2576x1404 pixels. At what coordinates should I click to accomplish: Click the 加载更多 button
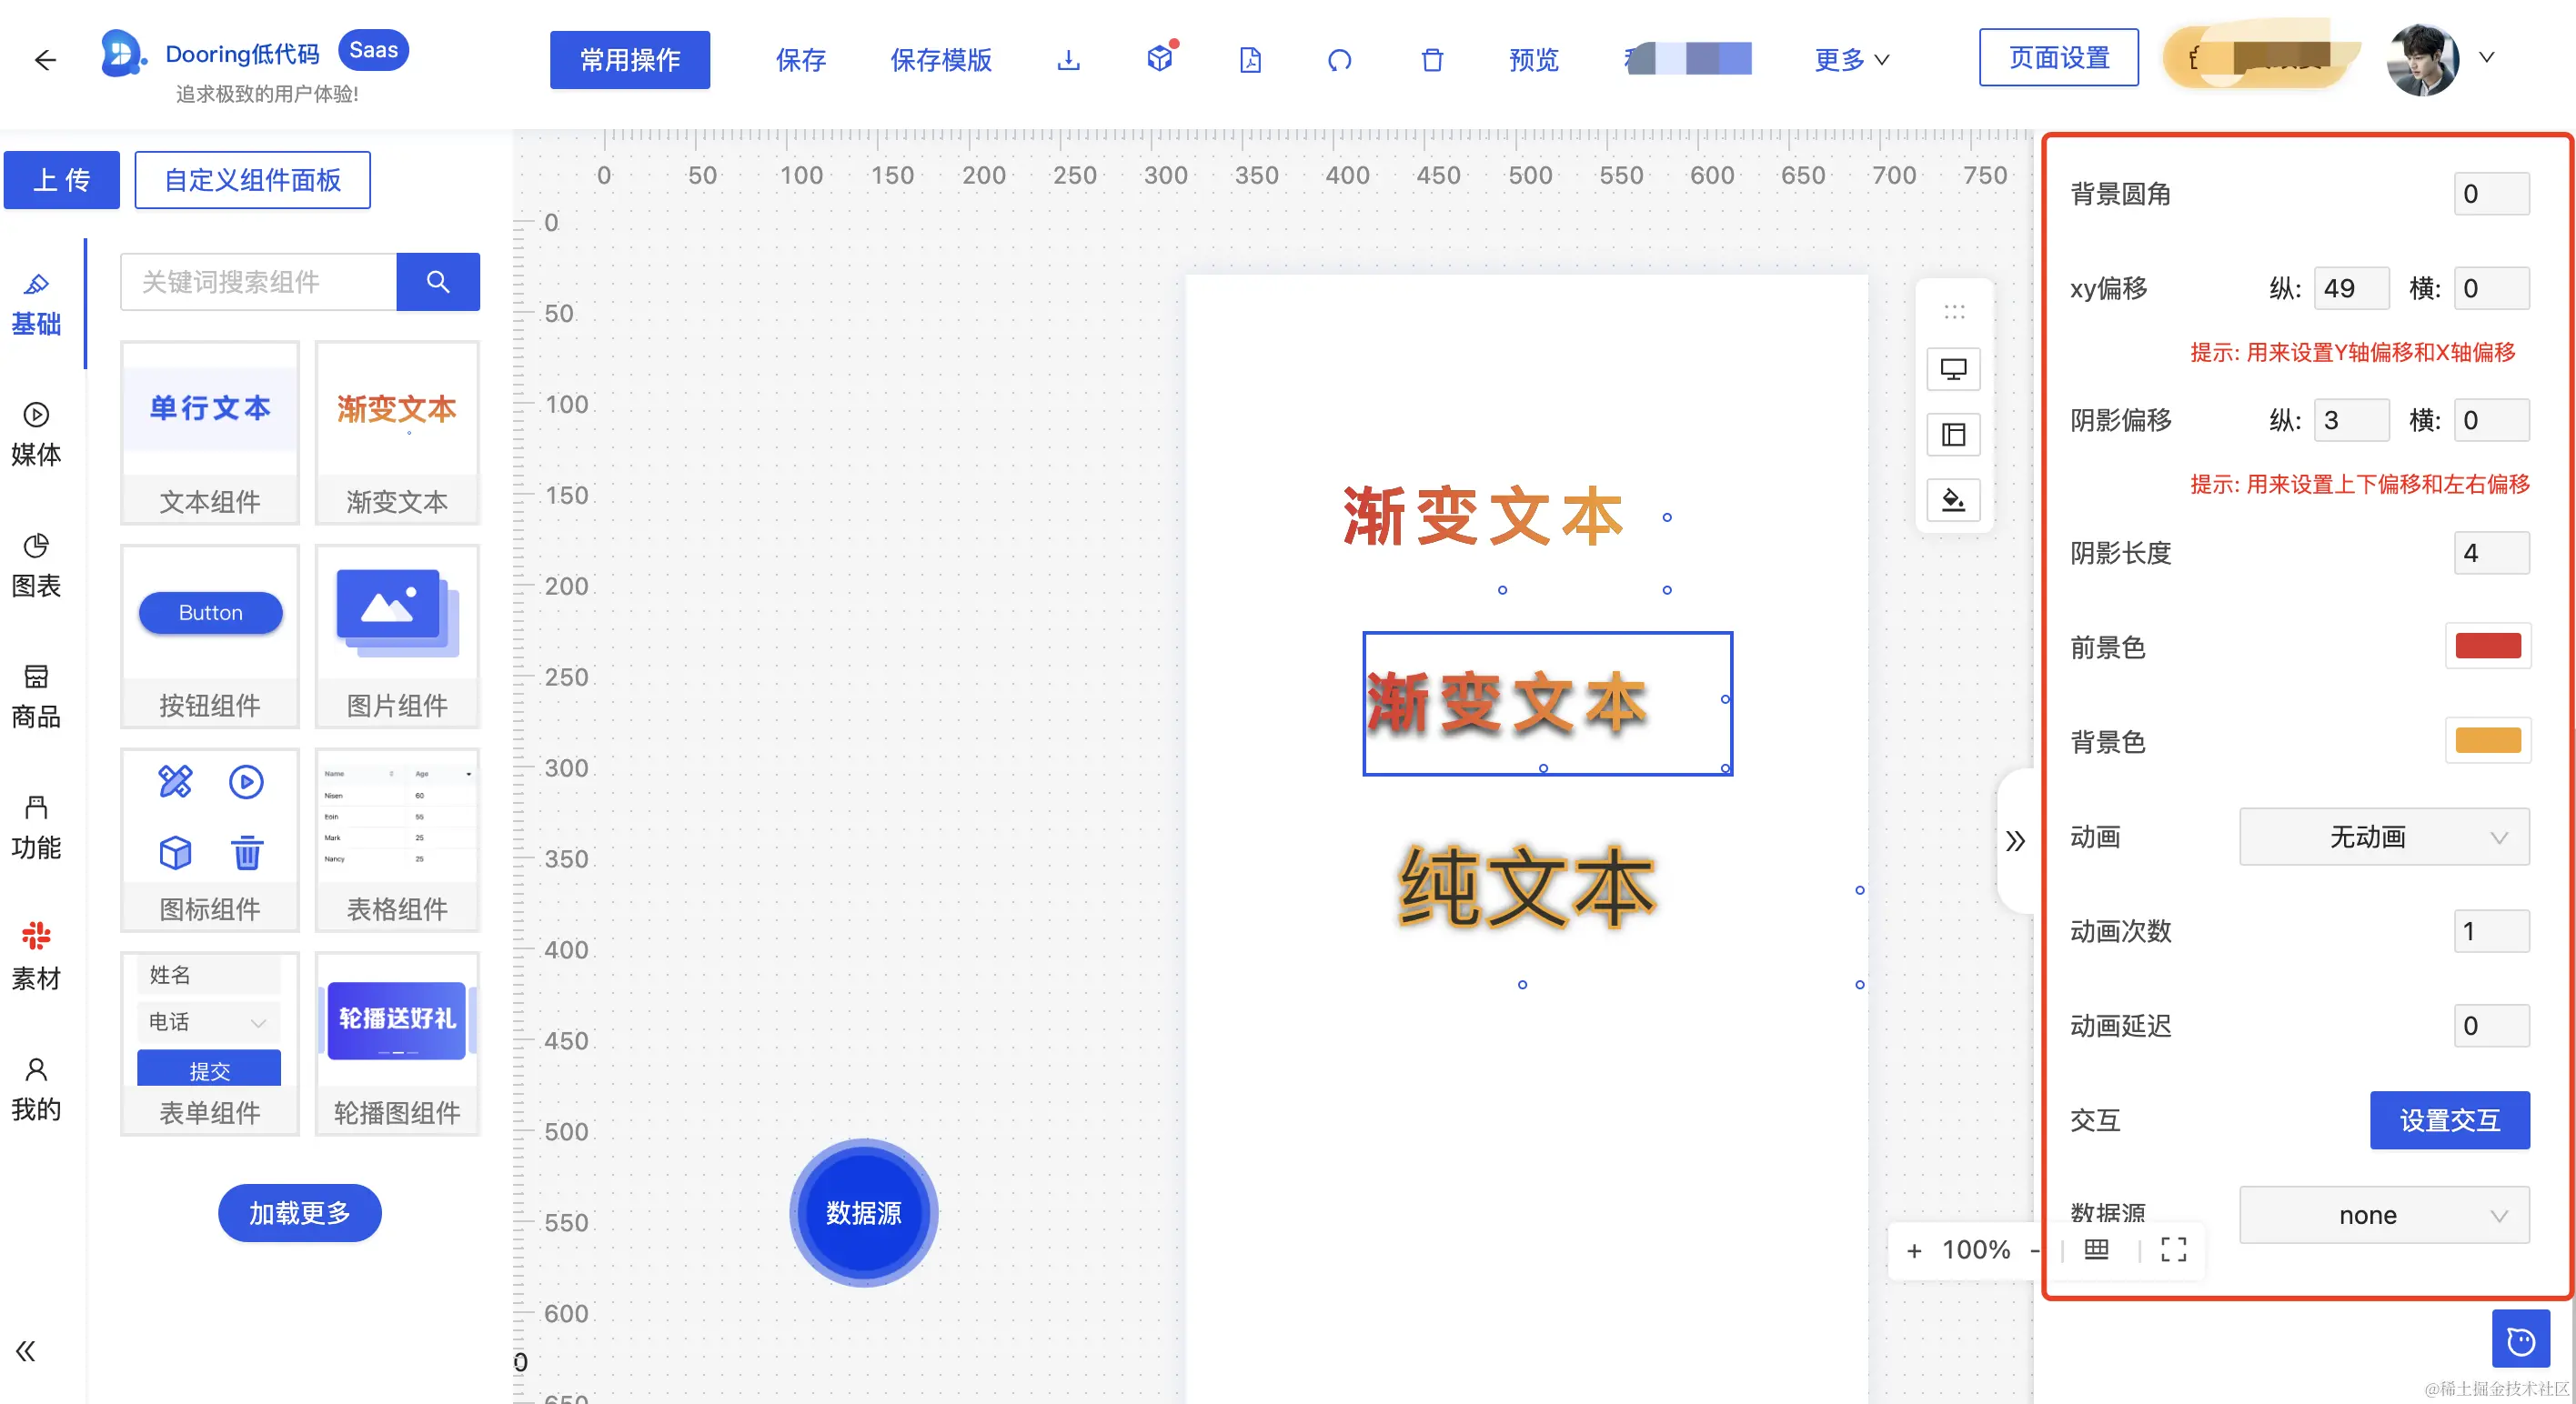pyautogui.click(x=300, y=1213)
